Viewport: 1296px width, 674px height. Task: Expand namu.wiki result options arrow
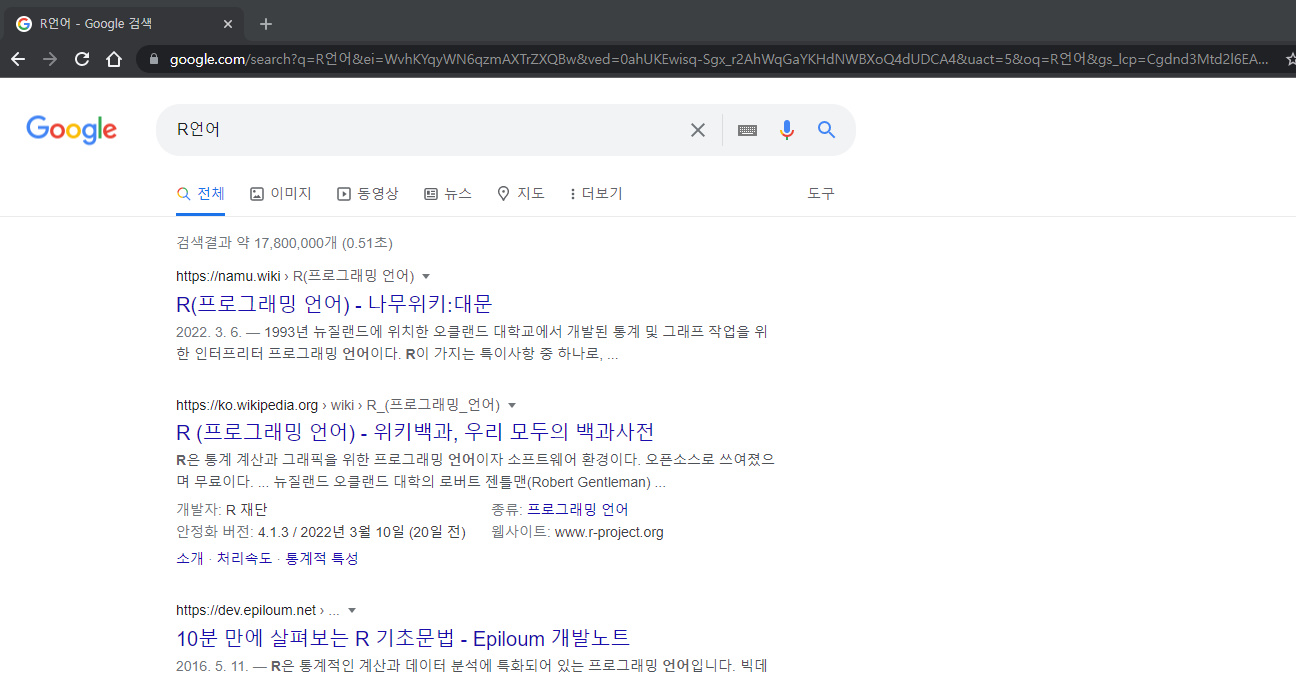coord(426,276)
